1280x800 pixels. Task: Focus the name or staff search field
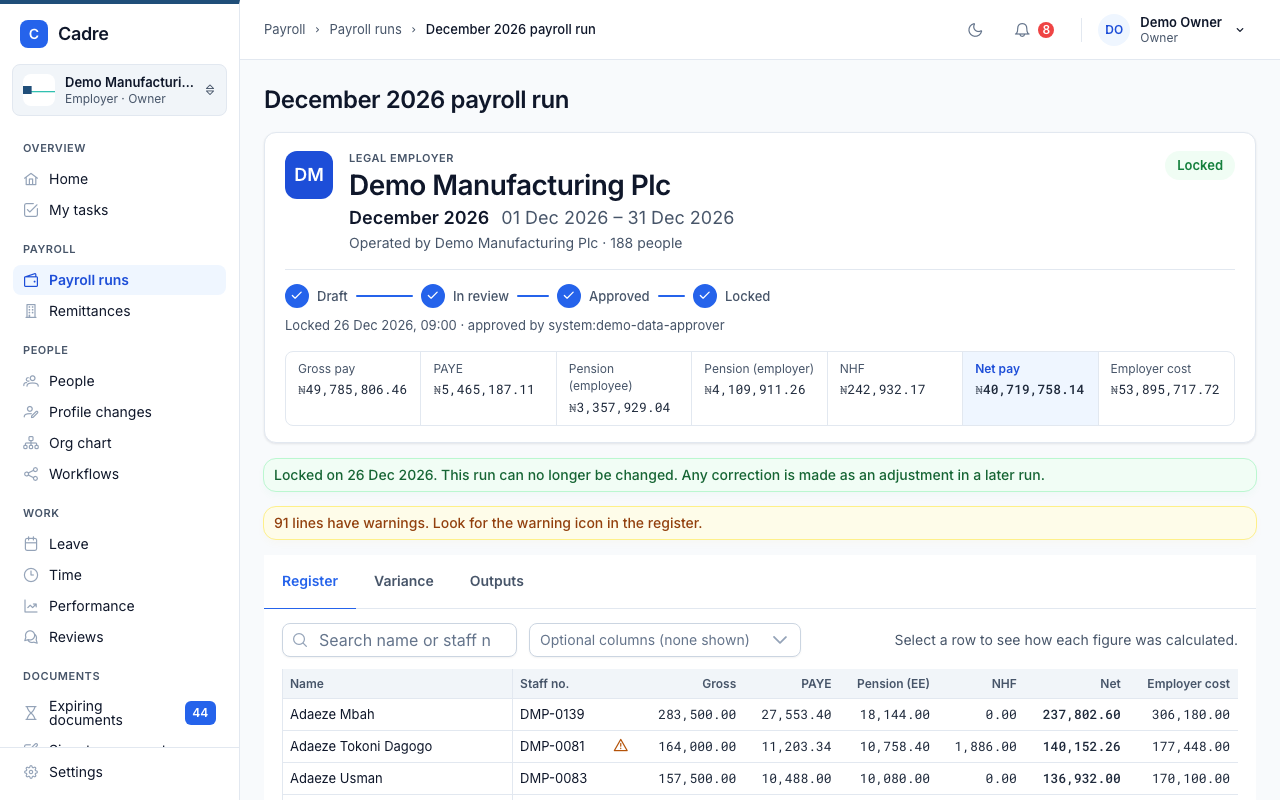click(x=400, y=640)
